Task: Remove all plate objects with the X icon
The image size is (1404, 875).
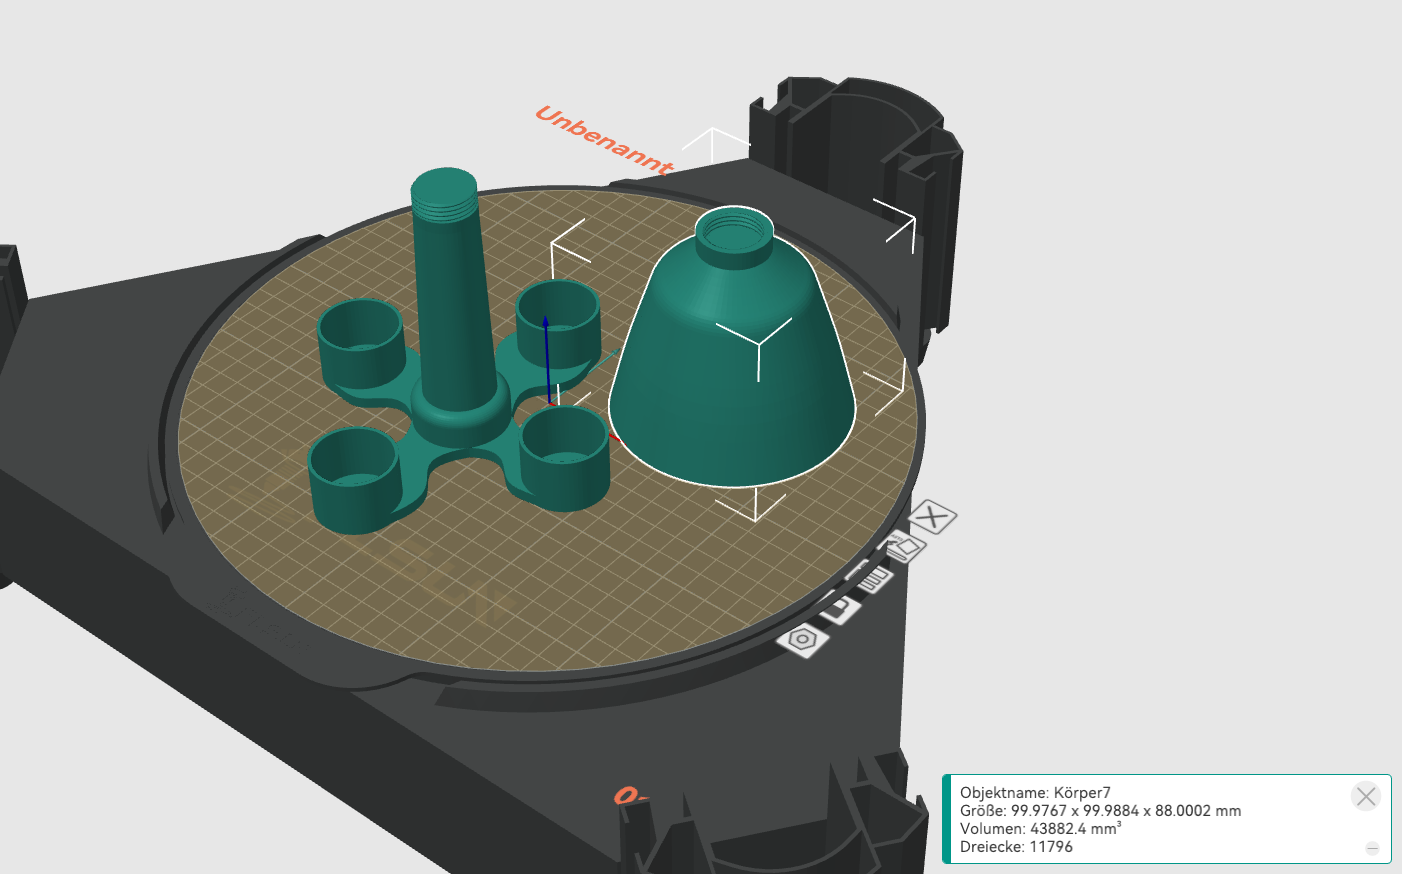Action: click(933, 517)
